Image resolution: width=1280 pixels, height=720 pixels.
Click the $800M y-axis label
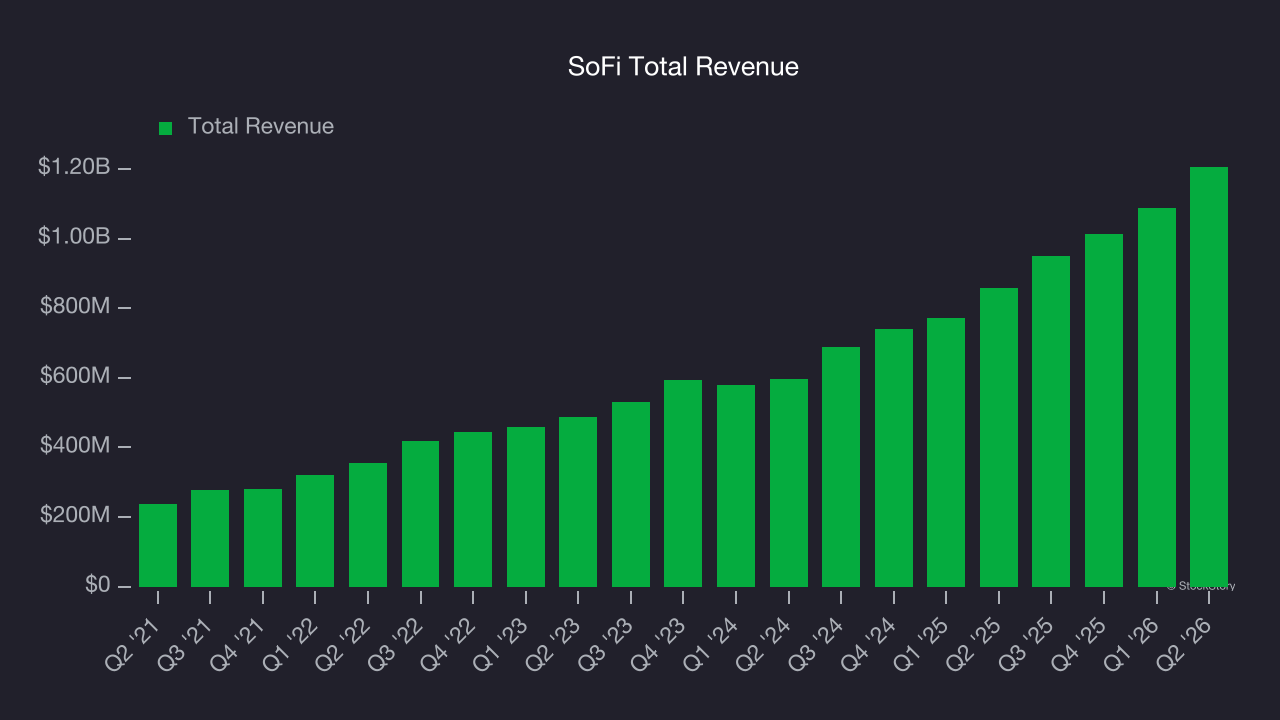pyautogui.click(x=75, y=307)
